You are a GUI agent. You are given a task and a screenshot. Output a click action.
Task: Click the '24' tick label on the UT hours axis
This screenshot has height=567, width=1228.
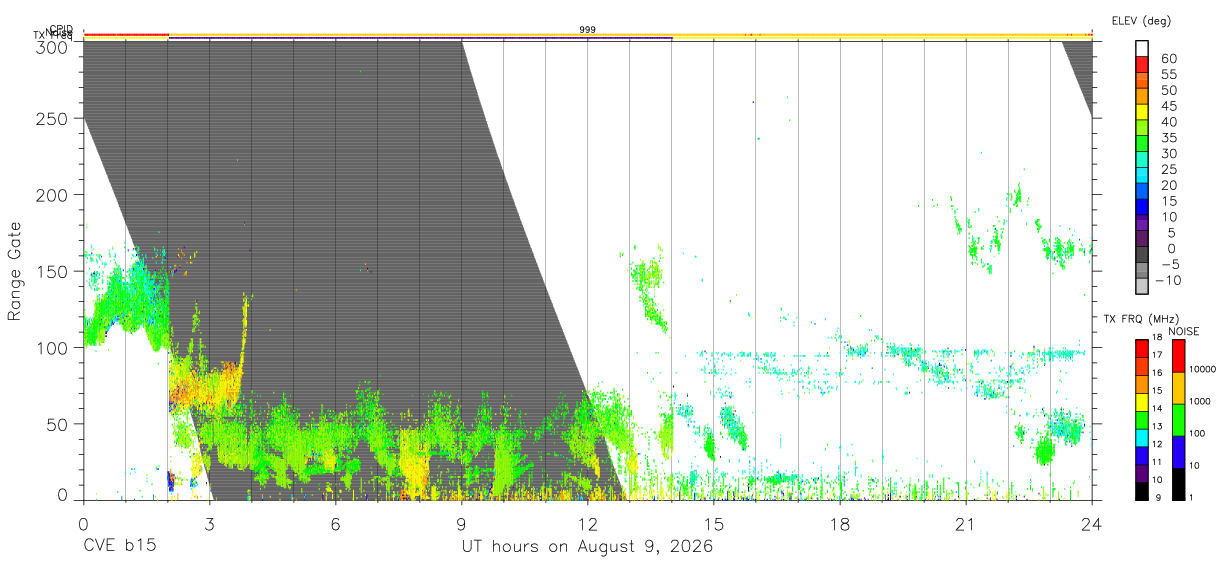[1092, 523]
